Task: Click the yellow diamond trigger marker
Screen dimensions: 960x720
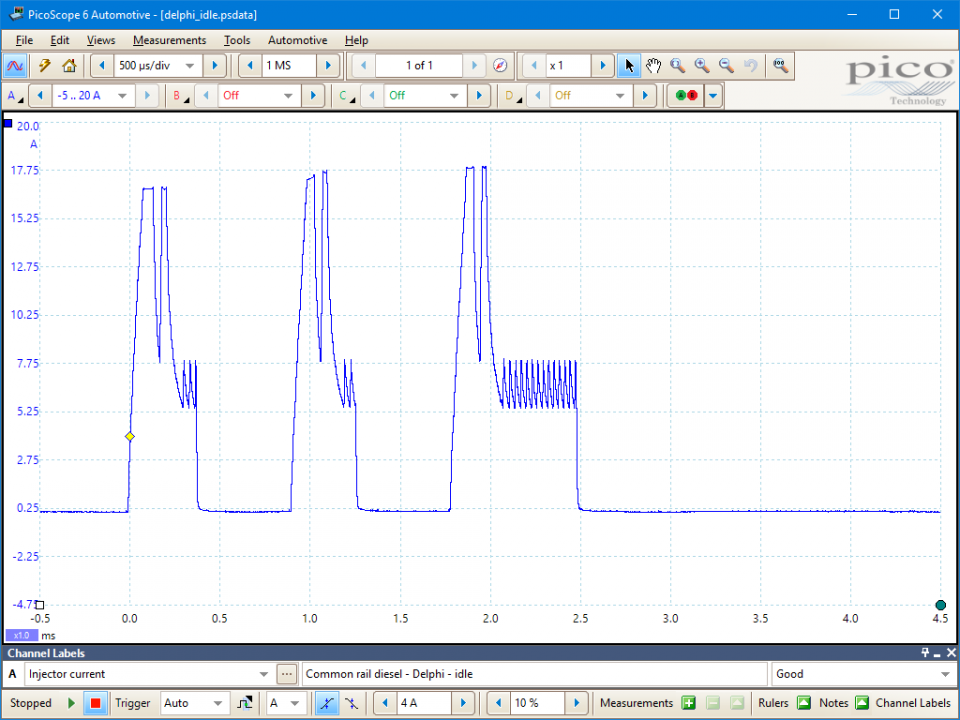Action: [130, 437]
